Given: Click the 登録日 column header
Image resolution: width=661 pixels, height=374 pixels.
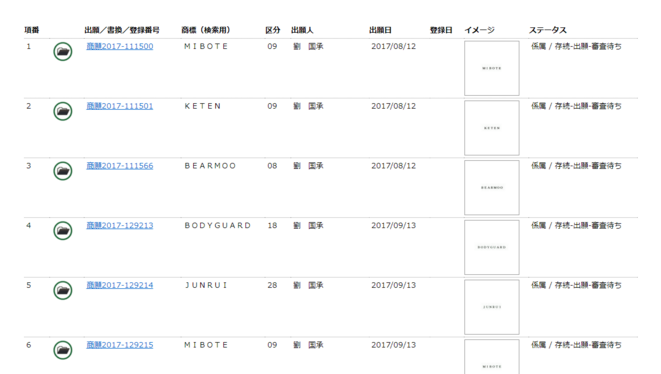Looking at the screenshot, I should click(x=441, y=30).
